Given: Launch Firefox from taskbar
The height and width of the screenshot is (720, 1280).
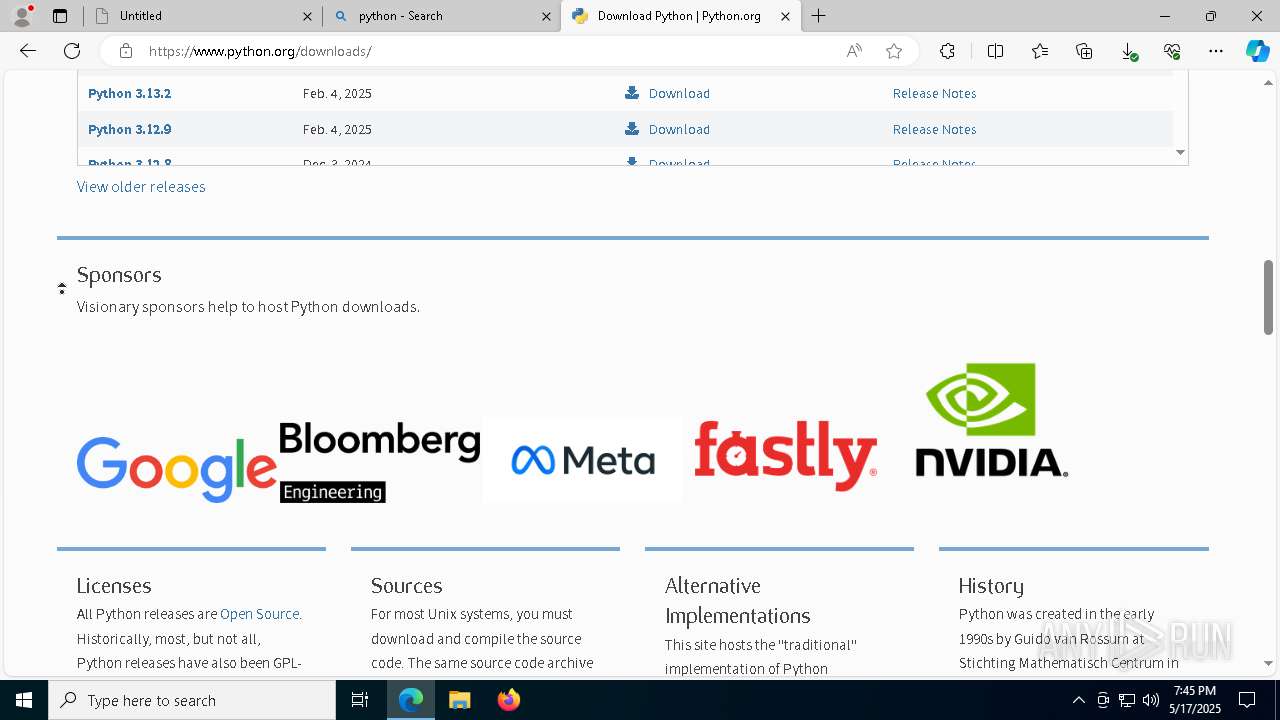Looking at the screenshot, I should (x=508, y=700).
